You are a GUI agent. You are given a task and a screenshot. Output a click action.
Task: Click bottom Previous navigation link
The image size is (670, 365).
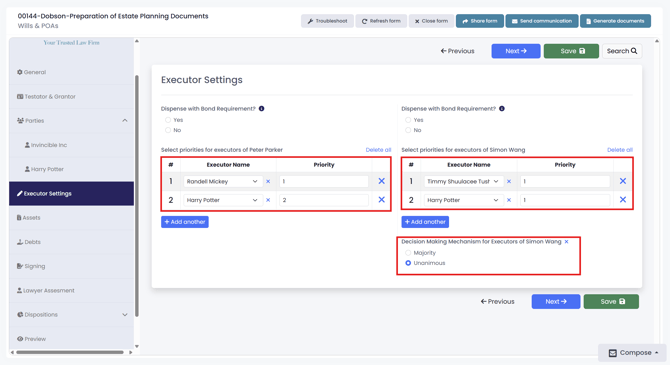pos(497,302)
